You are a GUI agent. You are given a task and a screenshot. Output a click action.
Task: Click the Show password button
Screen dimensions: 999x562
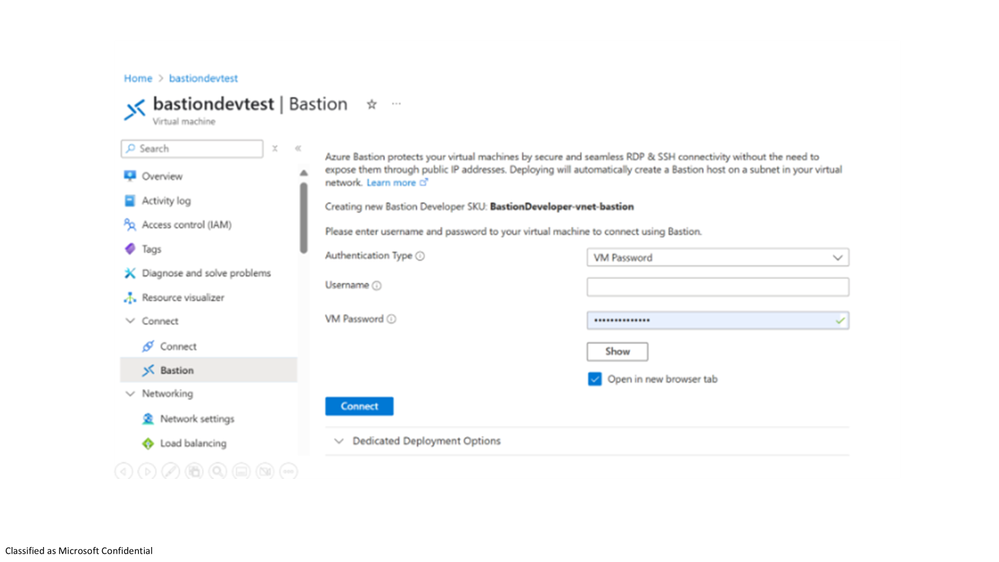617,352
